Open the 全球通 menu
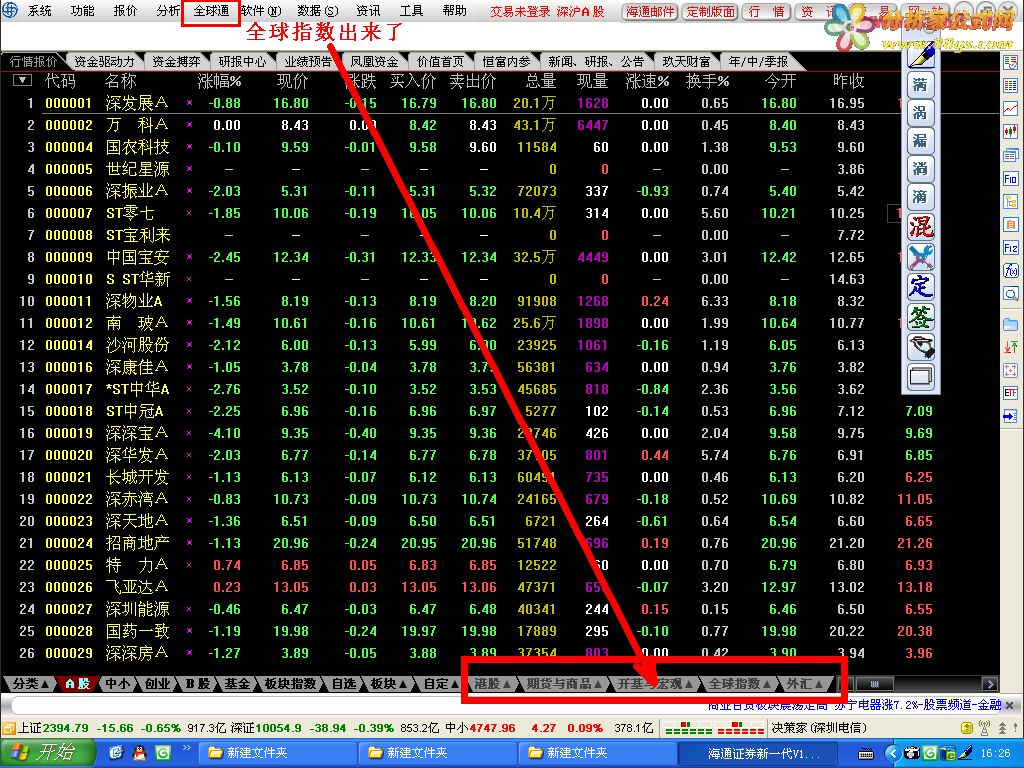 tap(211, 11)
